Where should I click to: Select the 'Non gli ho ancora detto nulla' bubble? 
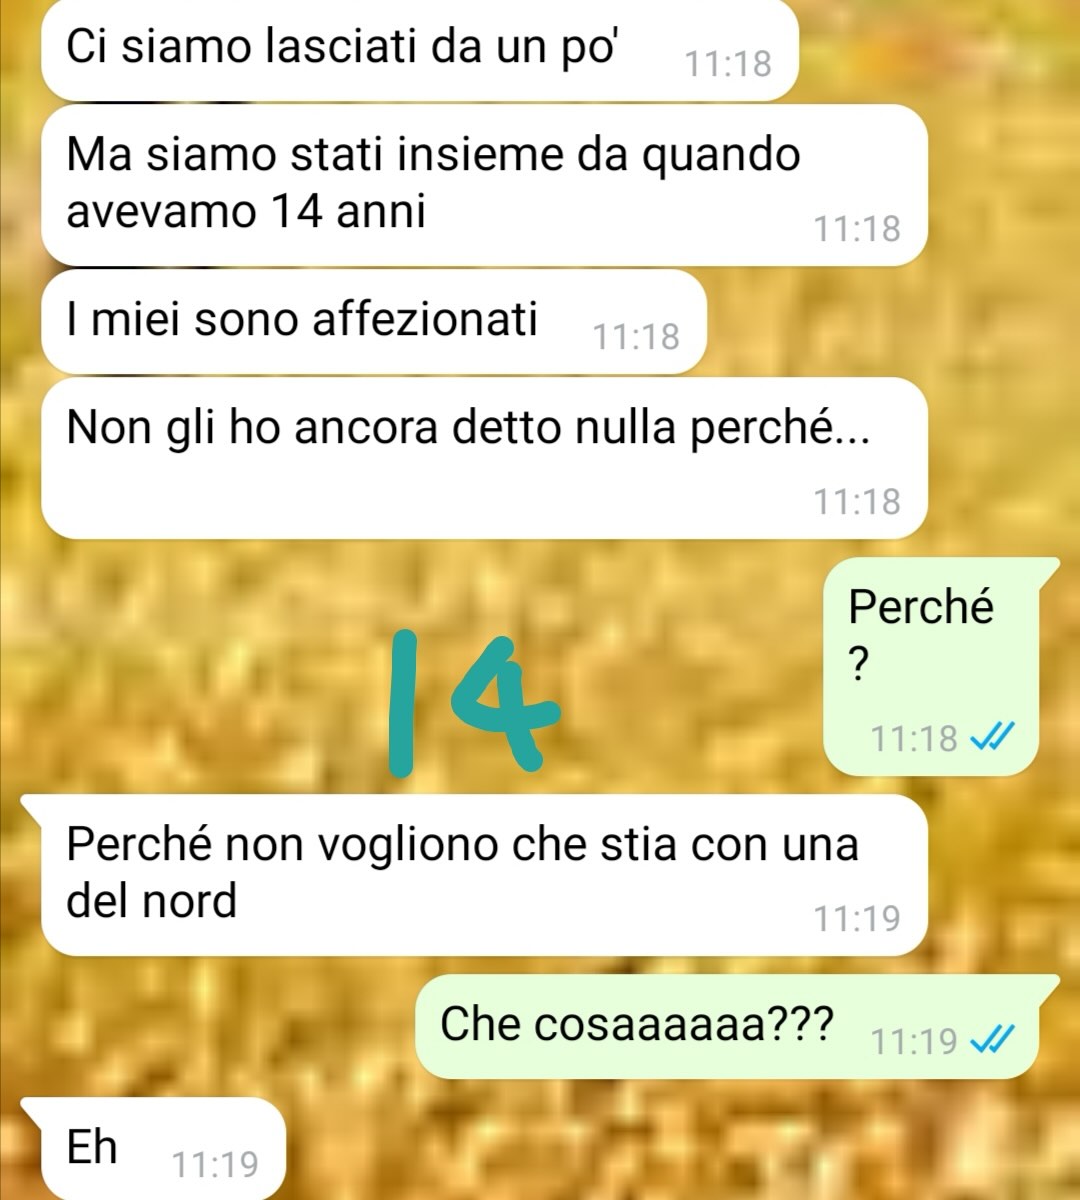coord(484,459)
